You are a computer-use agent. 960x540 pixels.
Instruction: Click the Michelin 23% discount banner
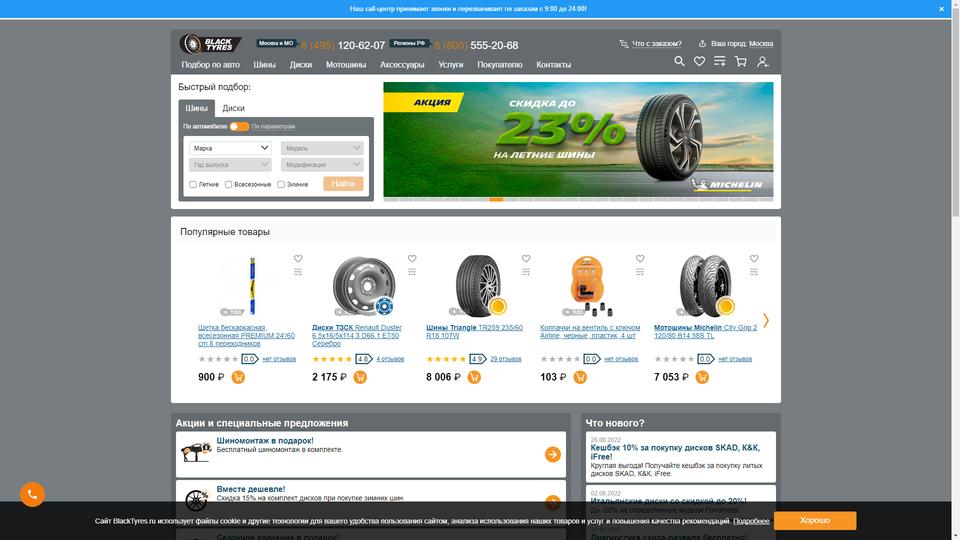tap(578, 140)
